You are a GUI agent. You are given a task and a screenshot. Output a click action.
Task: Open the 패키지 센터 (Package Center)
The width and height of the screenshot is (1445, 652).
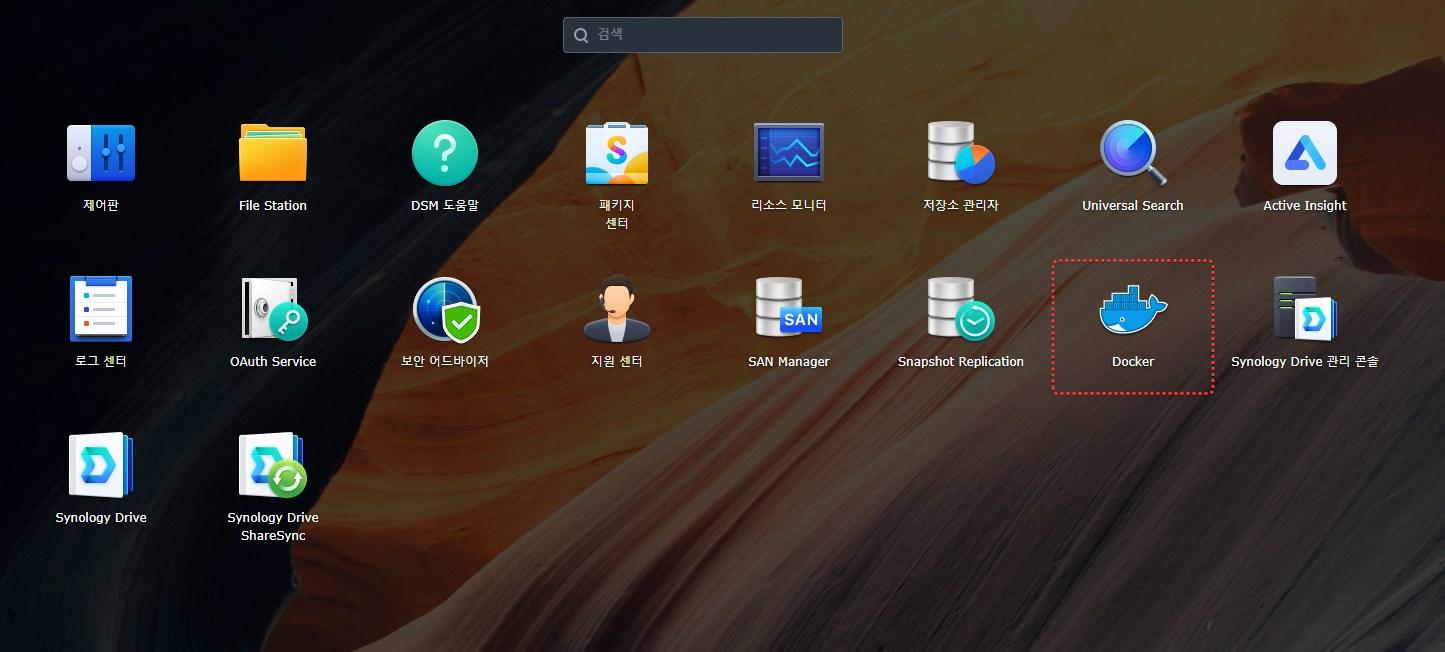[x=616, y=152]
